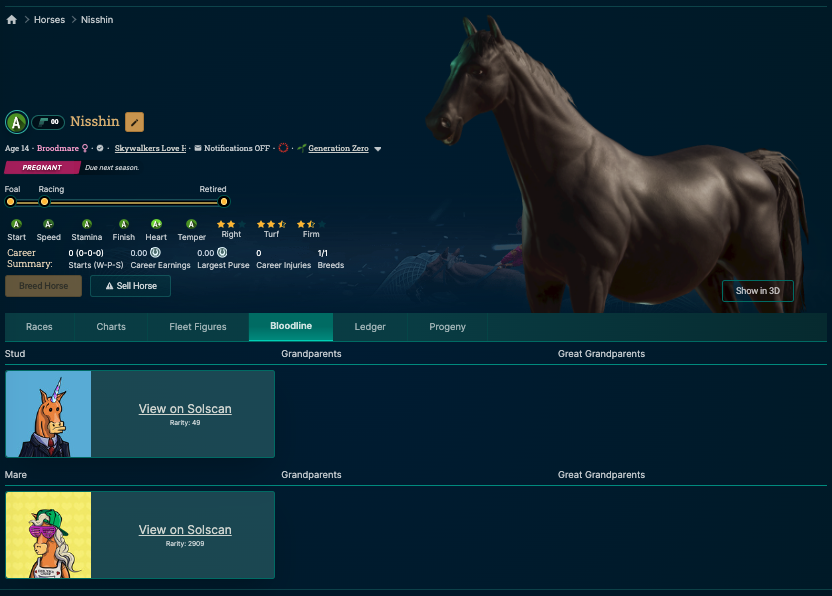Expand the dropdown arrow after Generation Zero
Image resolution: width=832 pixels, height=596 pixels.
[378, 149]
